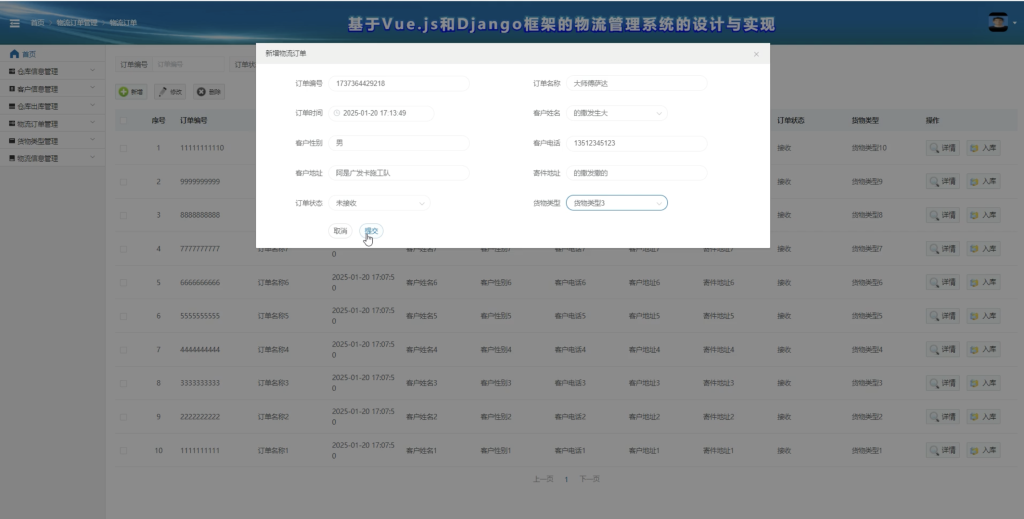1024x519 pixels.
Task: Click 入库 icon for order 1111111111
Action: coord(974,450)
